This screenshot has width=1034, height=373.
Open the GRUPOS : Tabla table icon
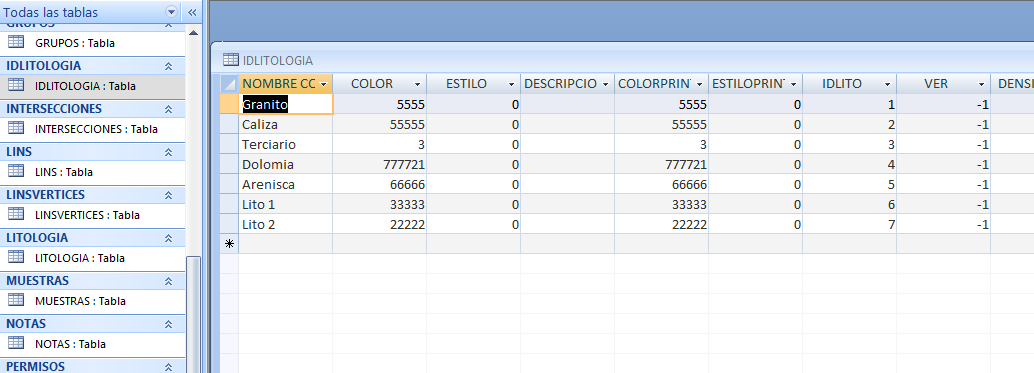[x=16, y=42]
